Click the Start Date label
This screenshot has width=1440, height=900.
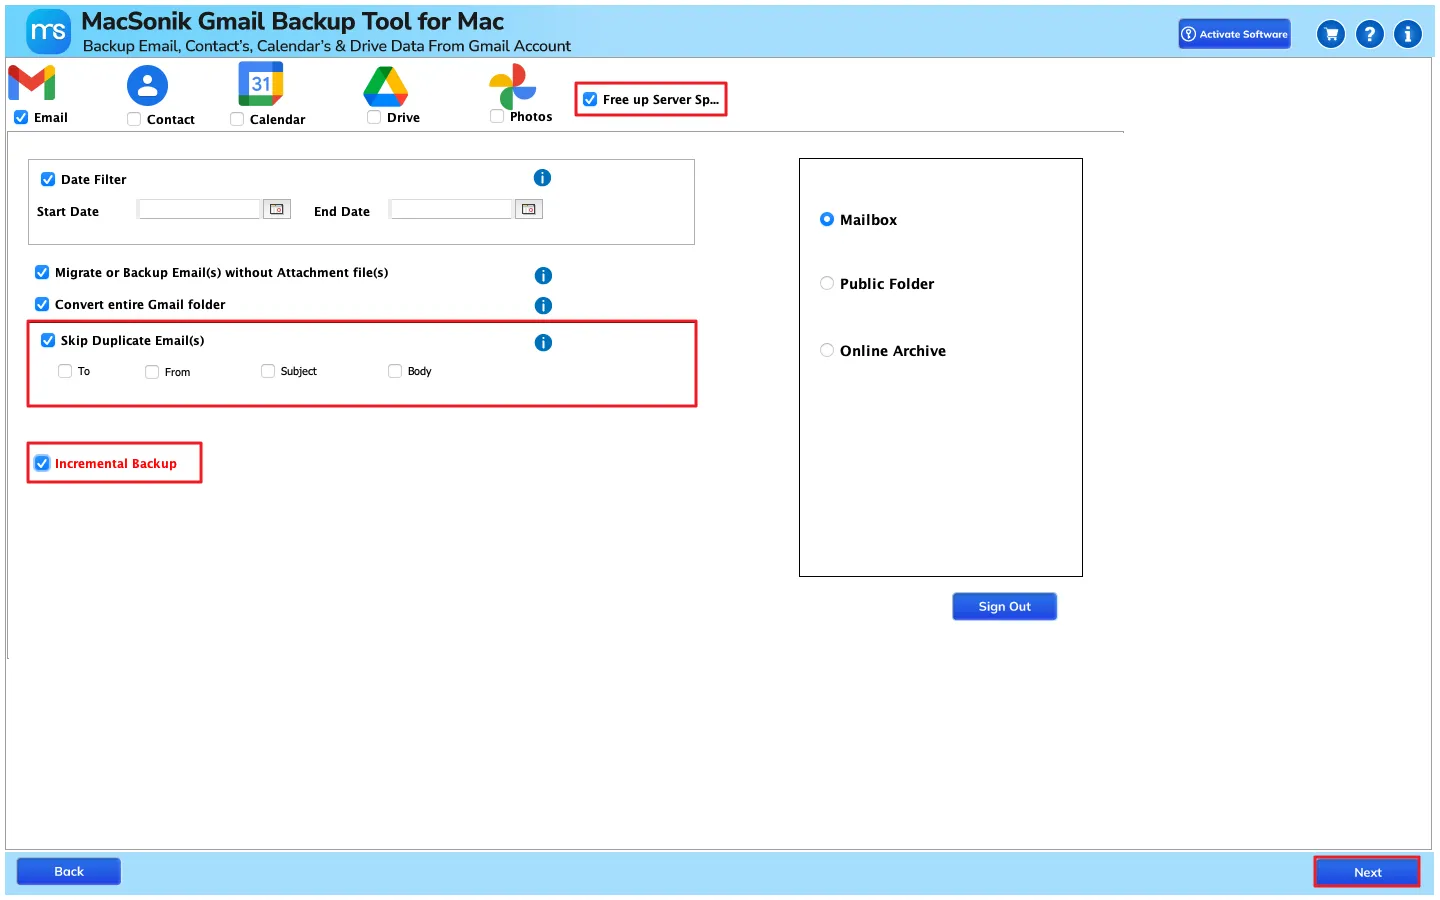[x=68, y=211]
